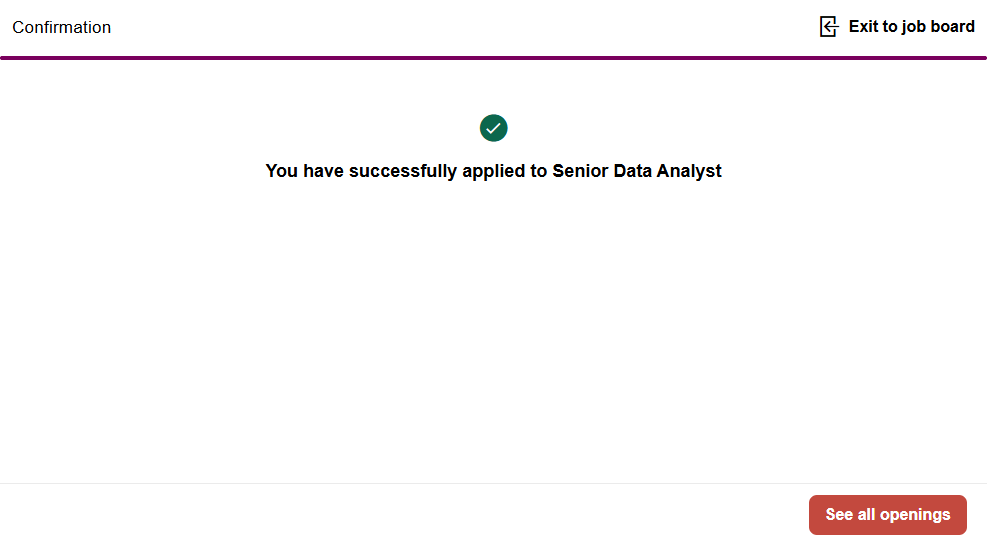Click the completed step progress line
This screenshot has width=987, height=547.
coord(493,58)
